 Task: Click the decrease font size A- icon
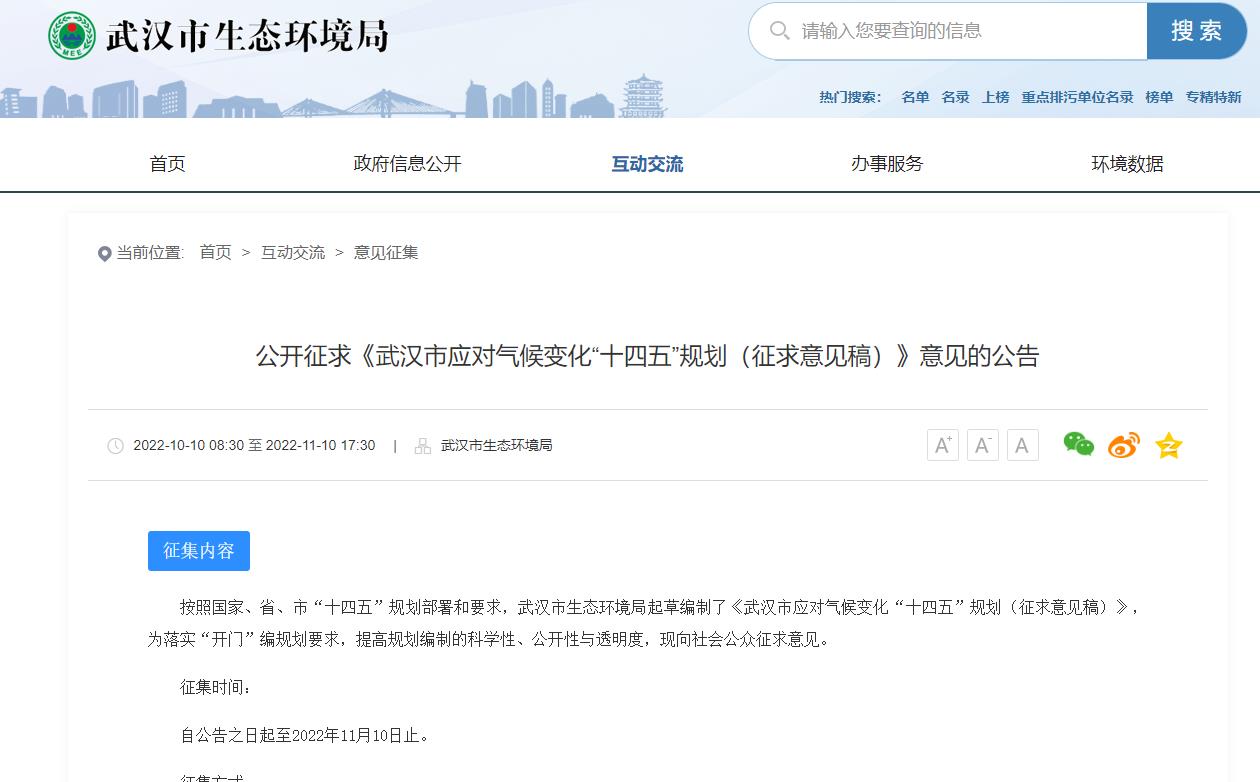[982, 445]
